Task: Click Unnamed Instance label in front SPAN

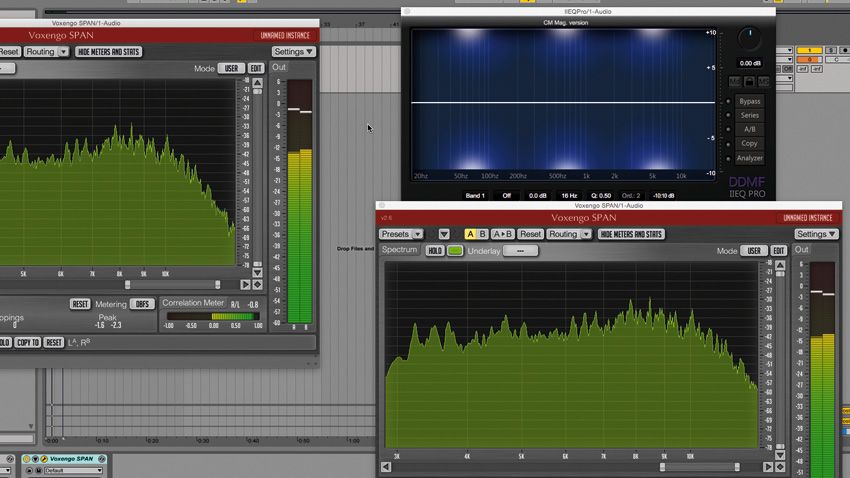Action: [808, 218]
